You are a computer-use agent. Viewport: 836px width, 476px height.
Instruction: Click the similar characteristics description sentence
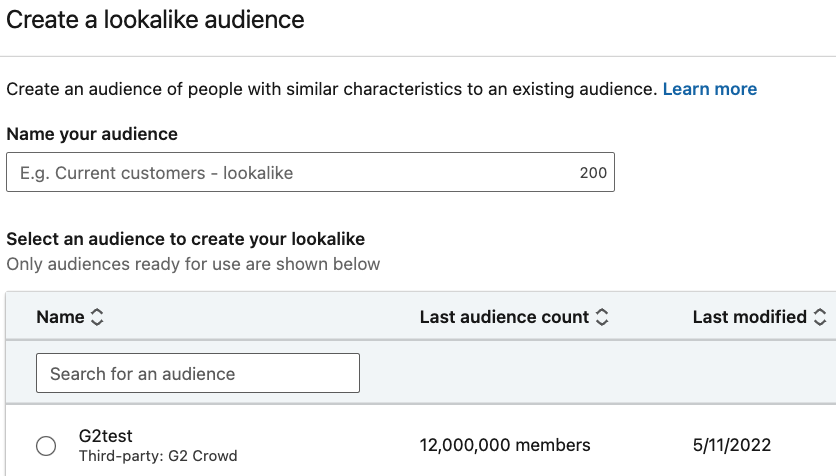[x=332, y=88]
